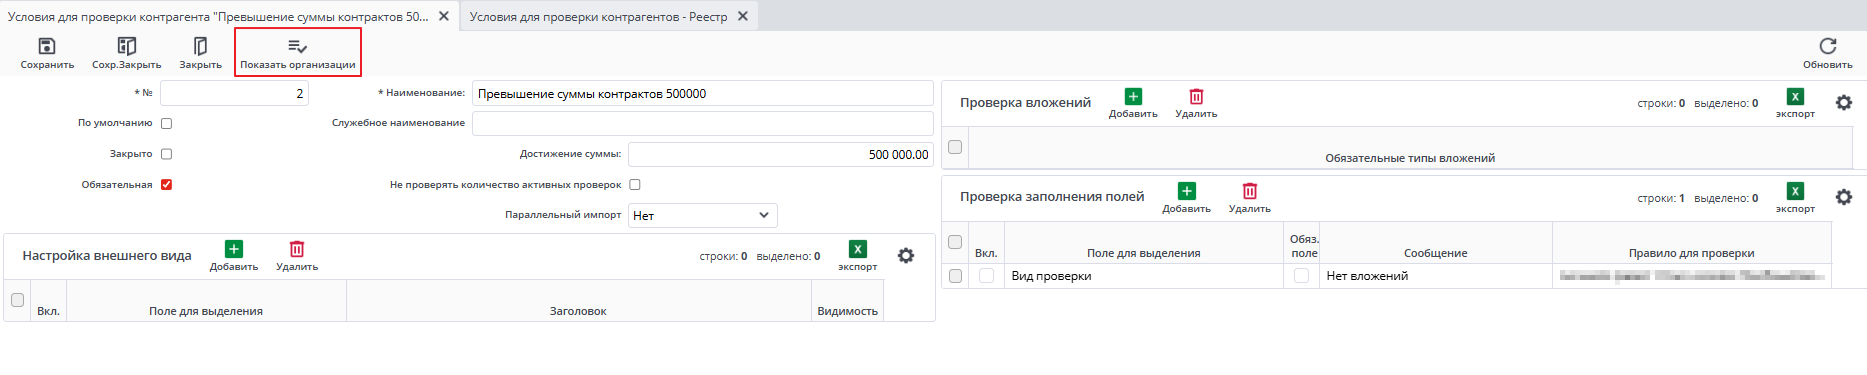Delete row in Настройка внешнего вида
Image resolution: width=1867 pixels, height=375 pixels.
[x=297, y=249]
